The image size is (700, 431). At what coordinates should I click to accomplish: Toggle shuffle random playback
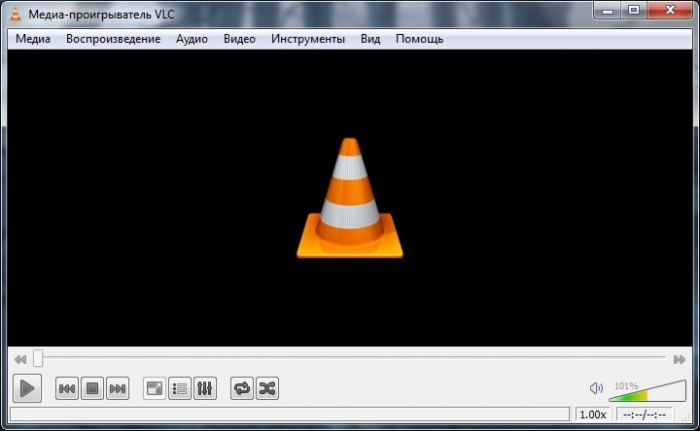(x=267, y=388)
